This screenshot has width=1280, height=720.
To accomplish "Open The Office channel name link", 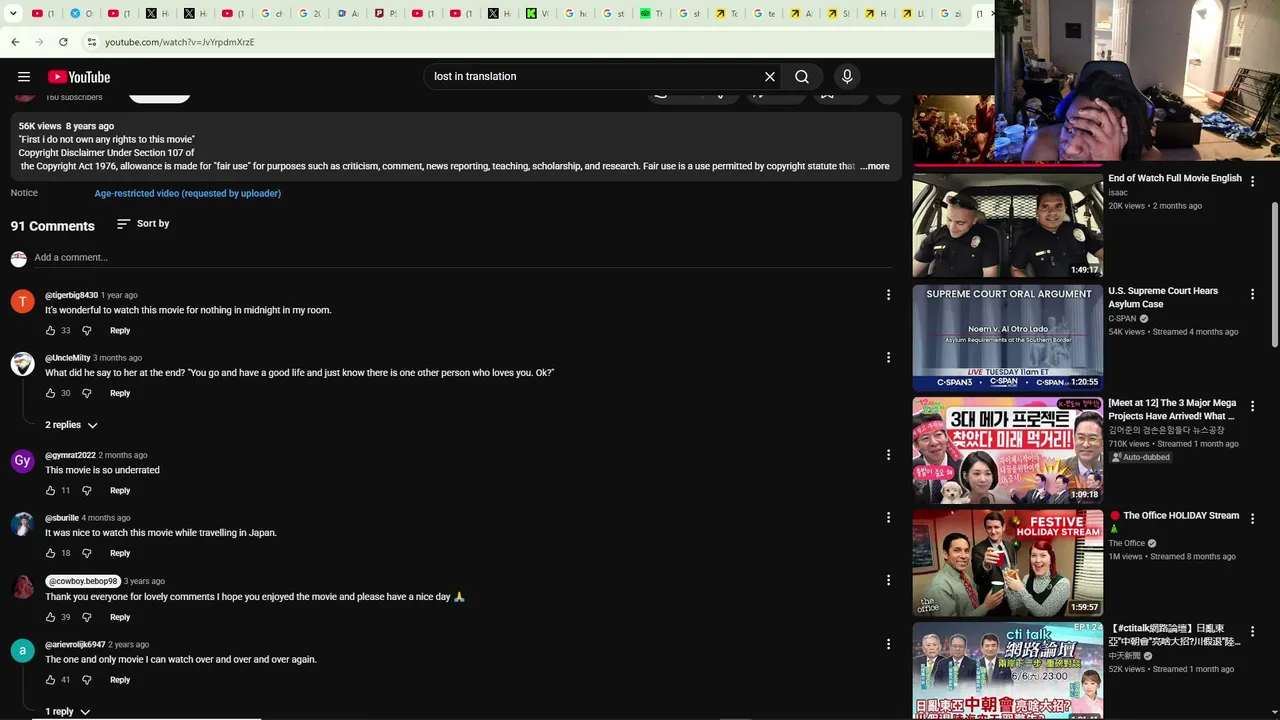I will [1126, 544].
